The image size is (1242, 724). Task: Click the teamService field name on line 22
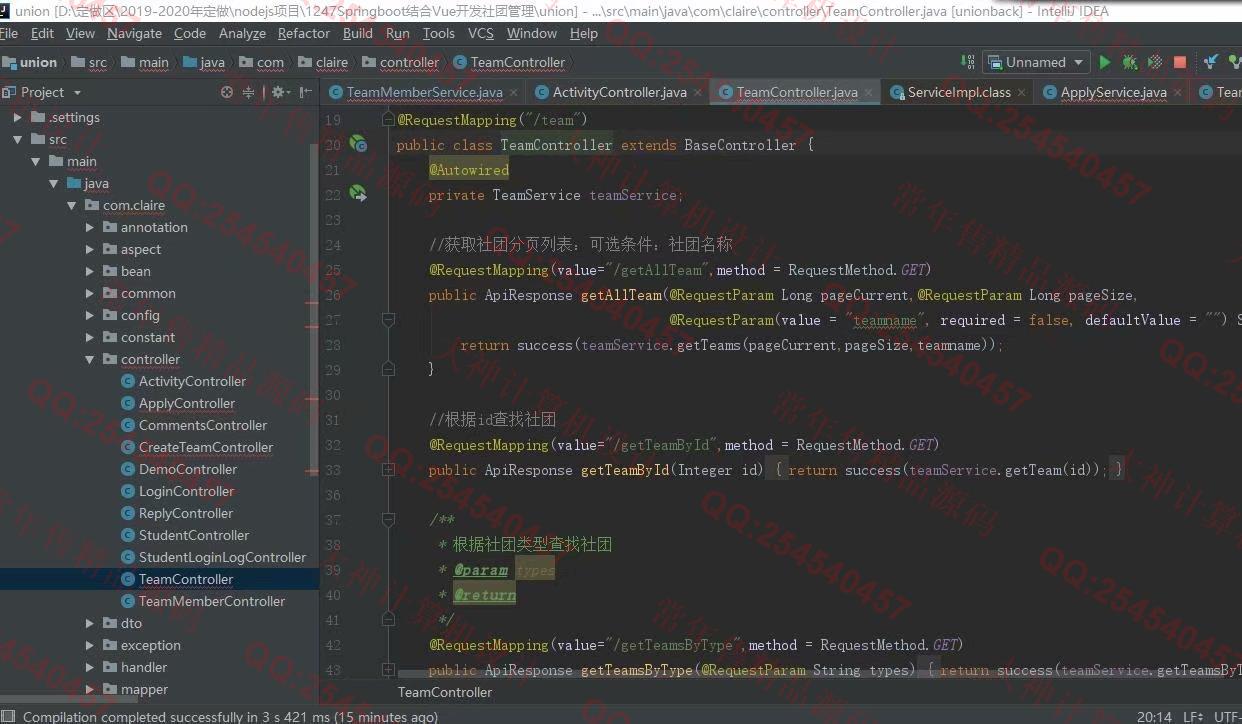click(x=635, y=195)
